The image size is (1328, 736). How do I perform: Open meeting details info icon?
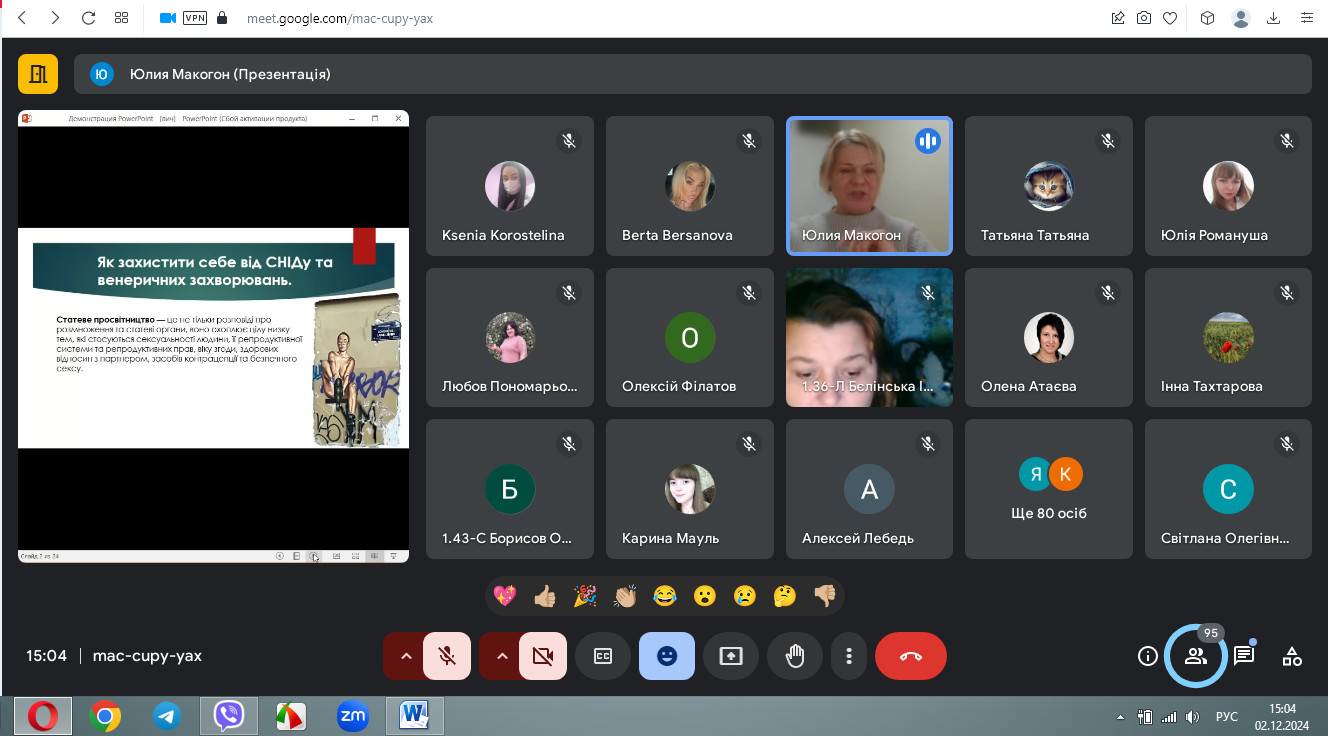[1148, 656]
